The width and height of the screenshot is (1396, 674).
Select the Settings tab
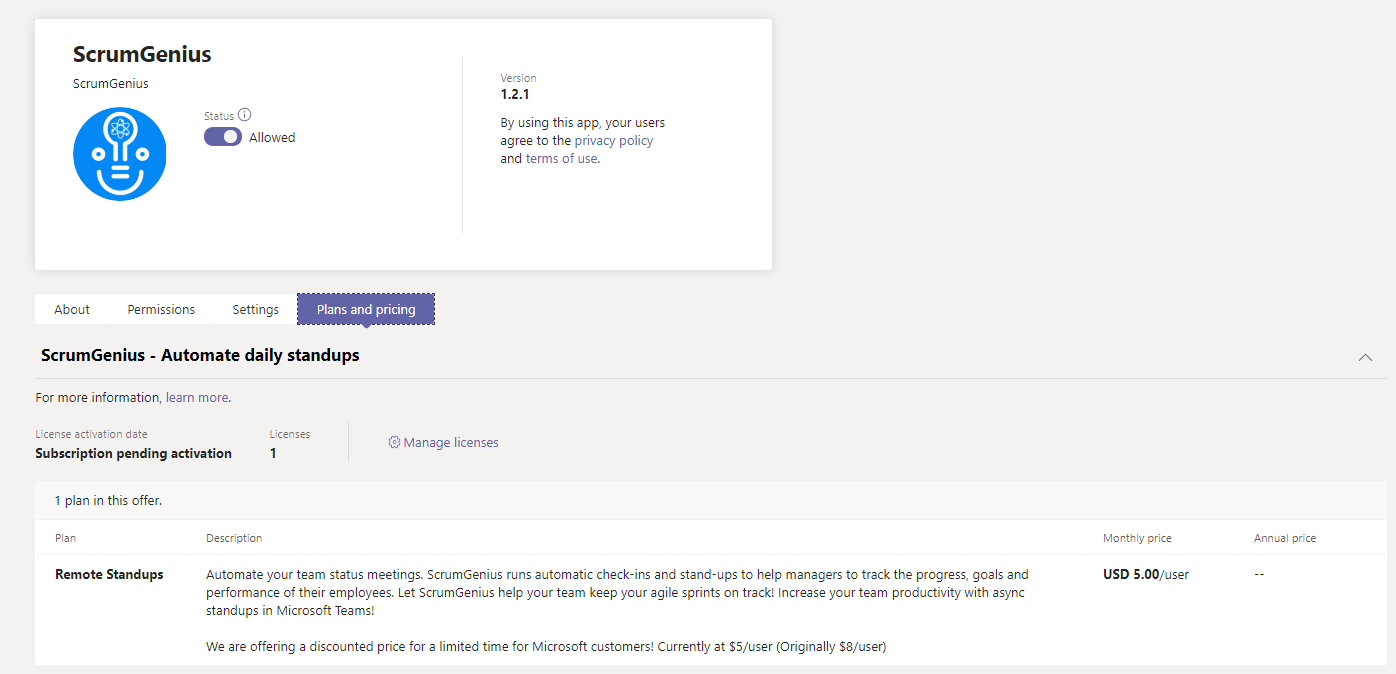pyautogui.click(x=255, y=309)
